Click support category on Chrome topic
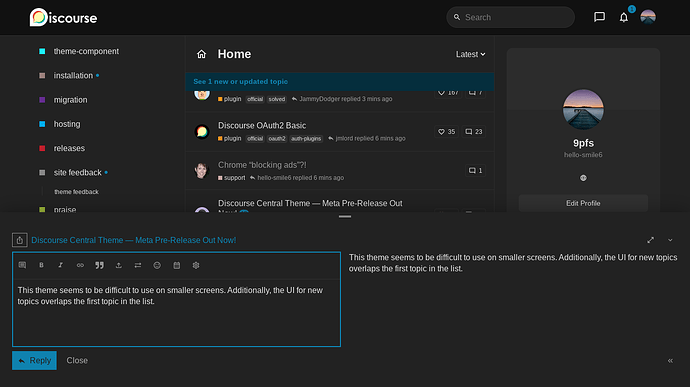 point(231,178)
